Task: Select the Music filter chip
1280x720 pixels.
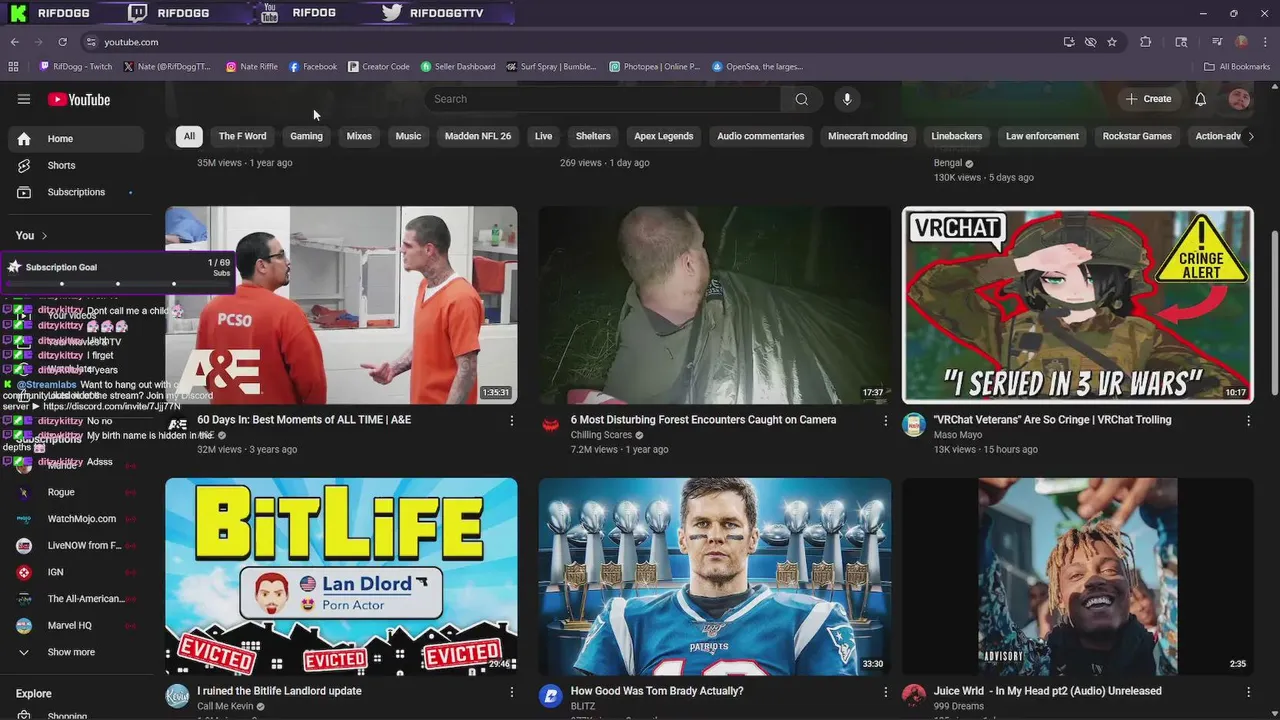Action: tap(408, 136)
